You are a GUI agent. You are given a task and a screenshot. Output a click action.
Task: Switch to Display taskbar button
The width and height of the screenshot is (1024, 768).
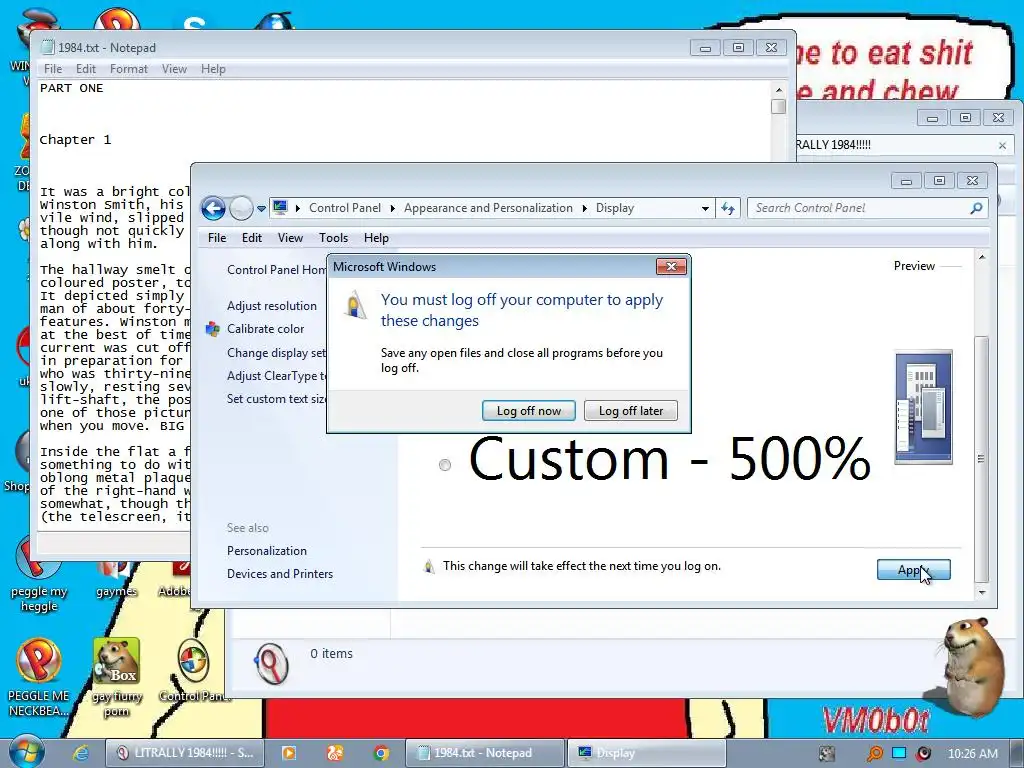pyautogui.click(x=647, y=753)
